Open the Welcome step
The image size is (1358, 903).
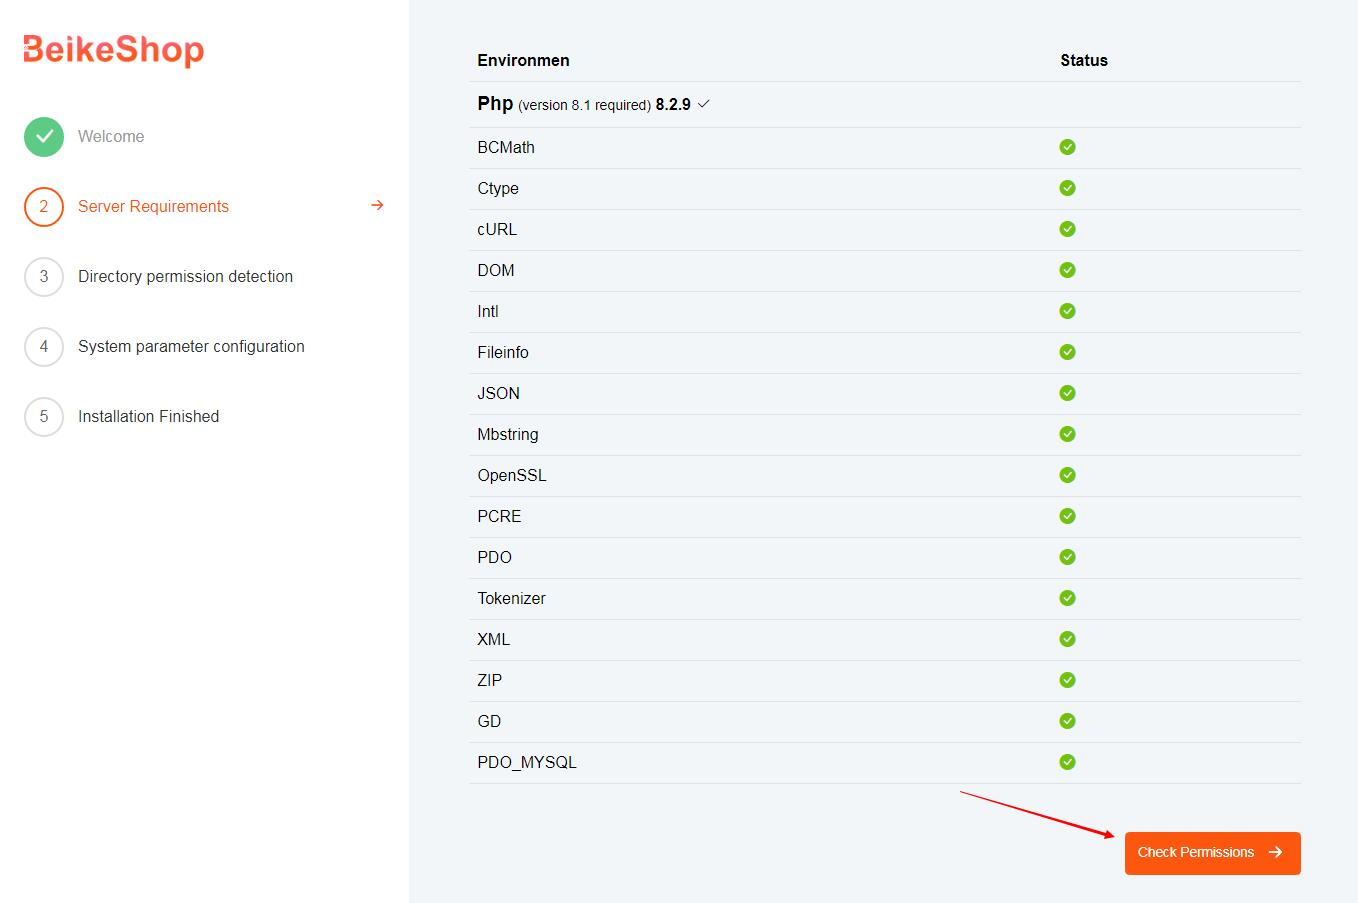111,137
